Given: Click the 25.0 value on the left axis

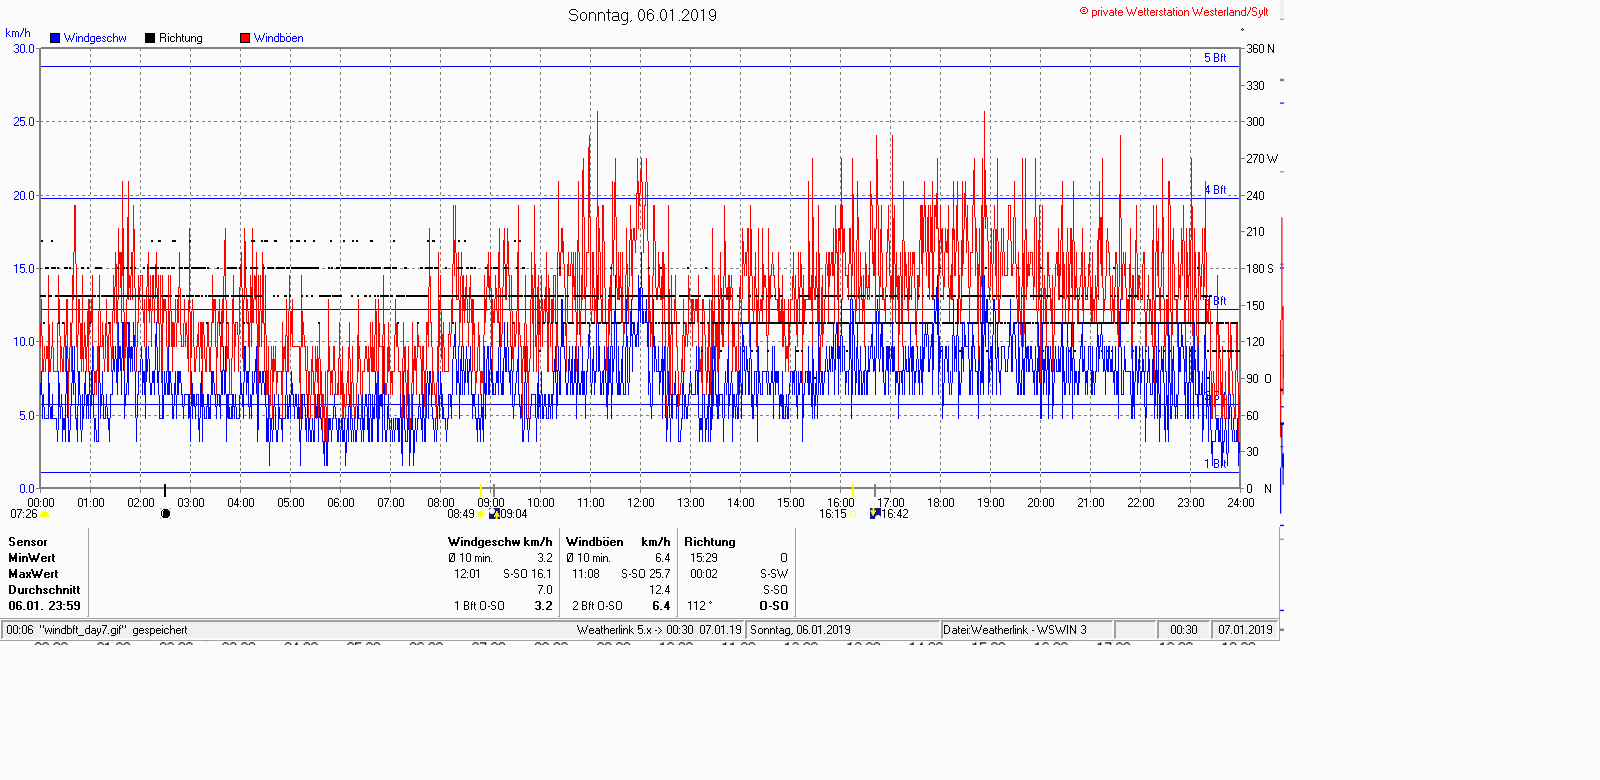Looking at the screenshot, I should (23, 122).
